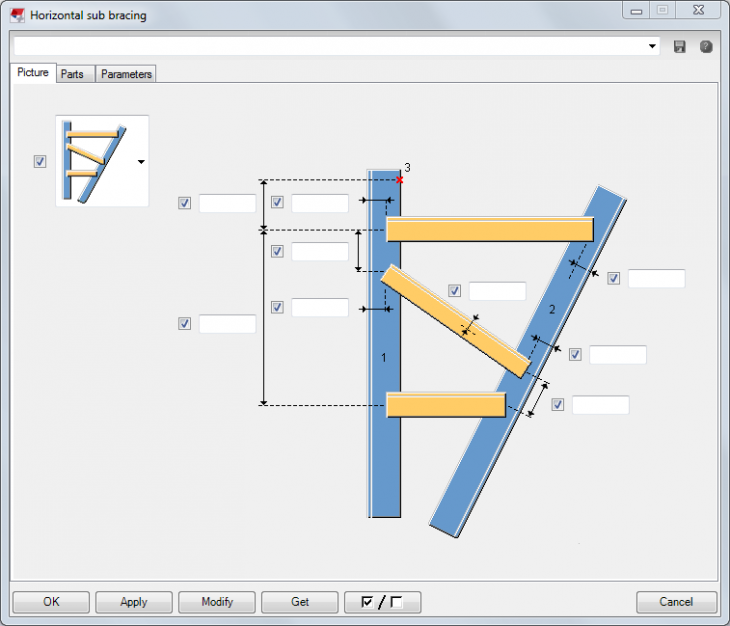Close the Horizontal sub bracing dialog
This screenshot has width=730, height=626.
coord(698,10)
